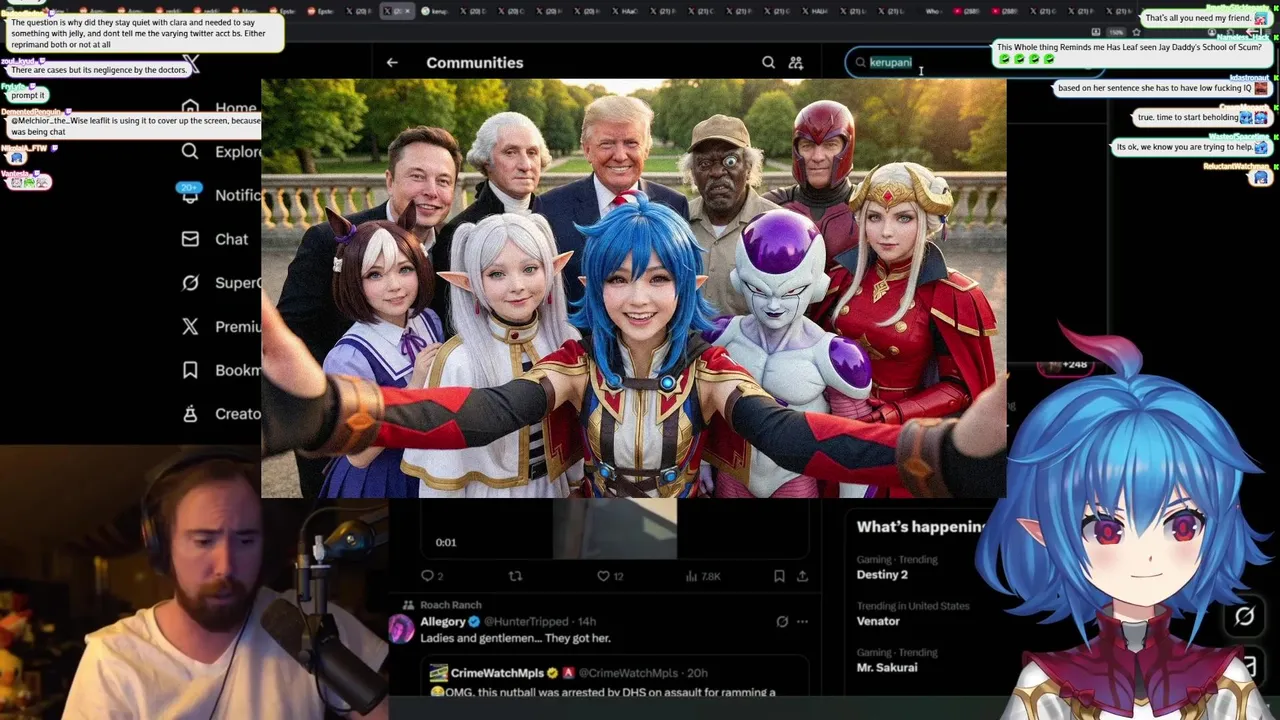Click the large group selfie image overlay
This screenshot has height=720, width=1280.
point(633,288)
